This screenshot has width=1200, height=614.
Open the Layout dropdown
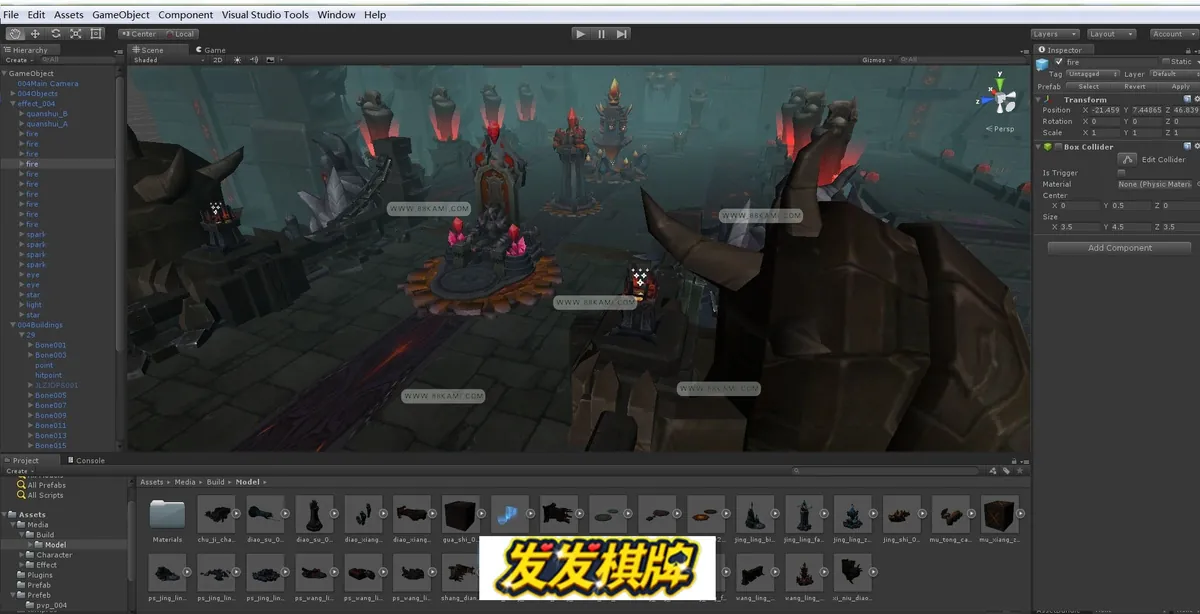(x=1110, y=34)
